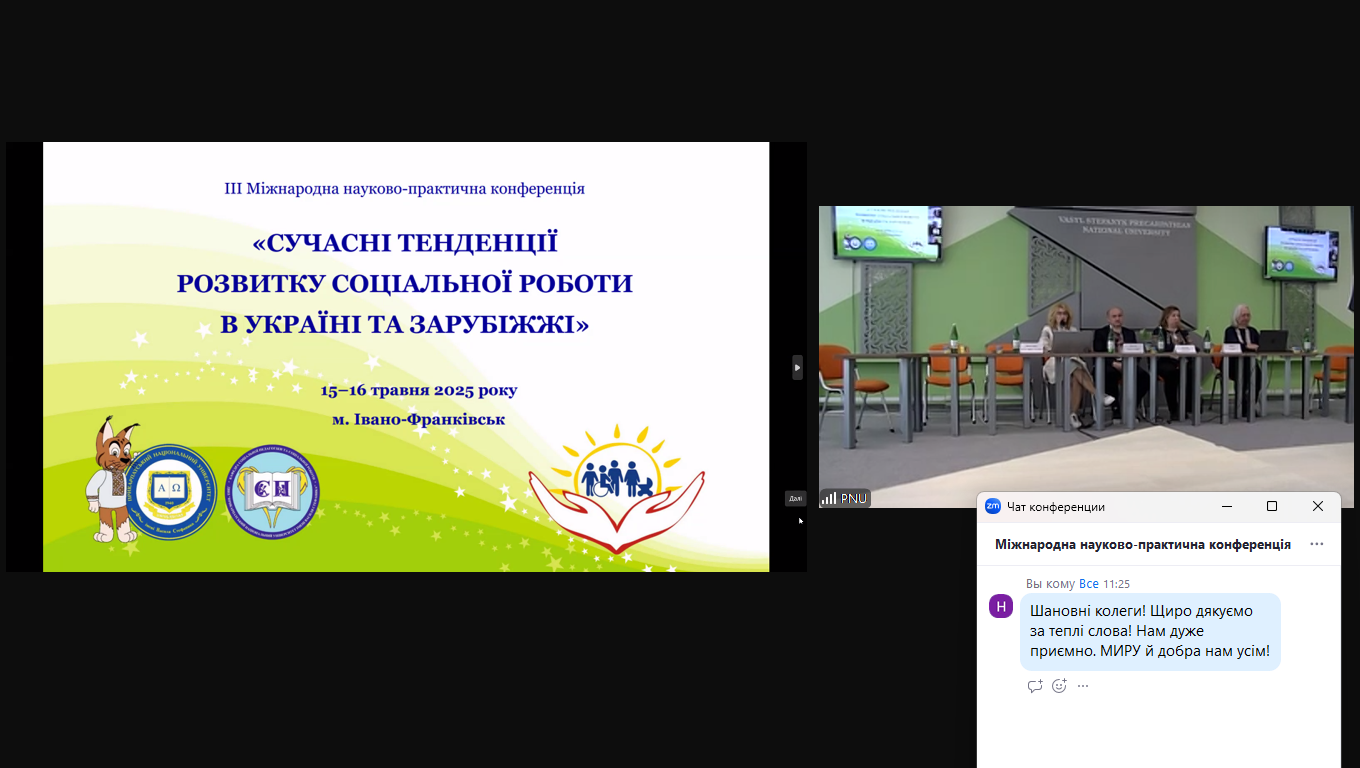Select the blue chat message bubble
Image resolution: width=1360 pixels, height=768 pixels.
(1150, 630)
